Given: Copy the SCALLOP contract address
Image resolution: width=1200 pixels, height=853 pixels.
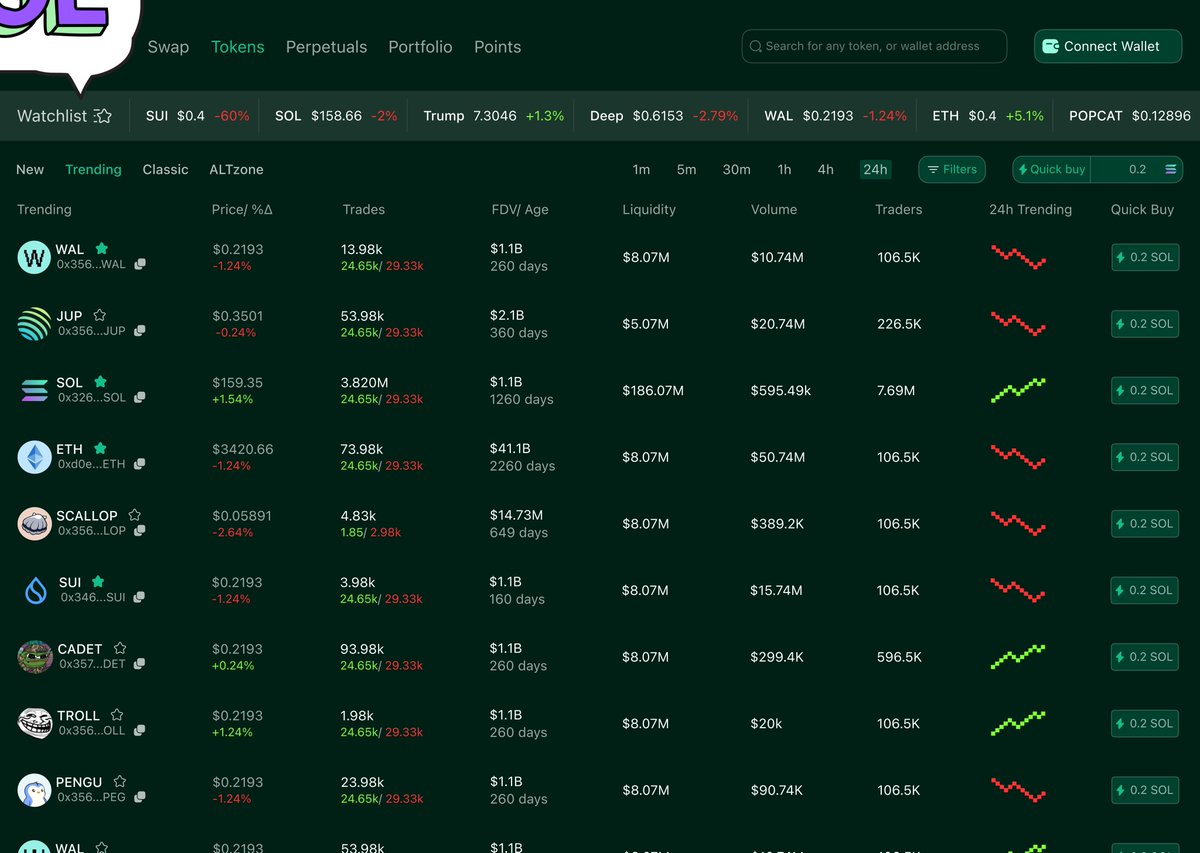Looking at the screenshot, I should [140, 531].
